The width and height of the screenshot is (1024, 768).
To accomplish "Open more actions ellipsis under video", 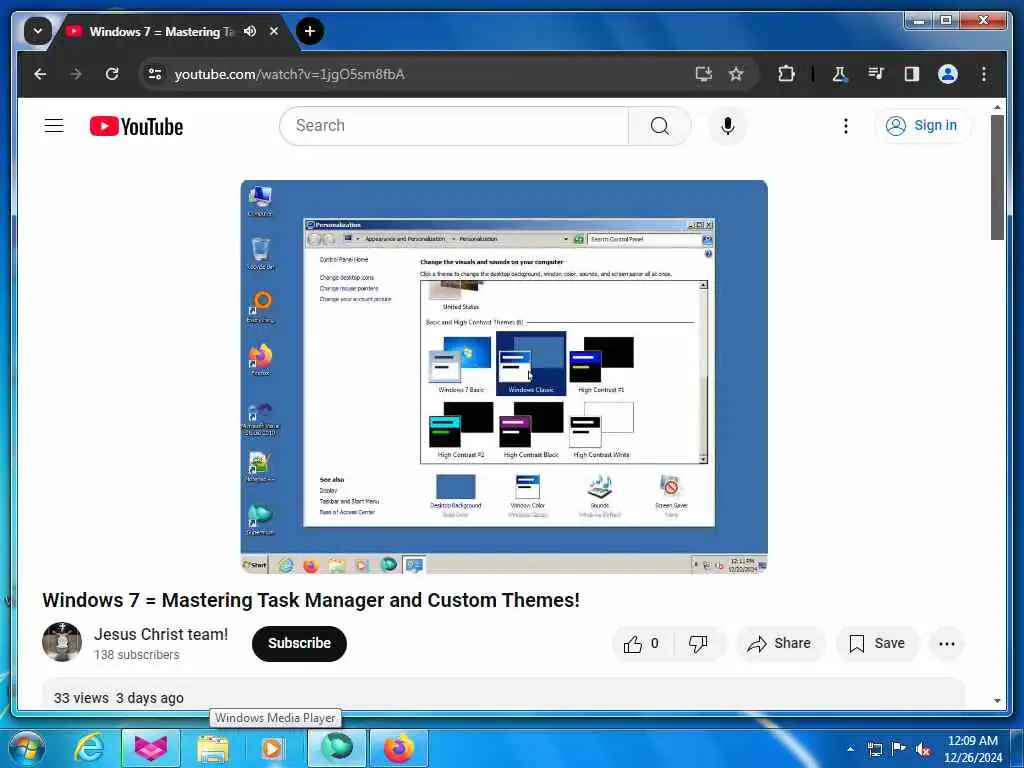I will 946,644.
